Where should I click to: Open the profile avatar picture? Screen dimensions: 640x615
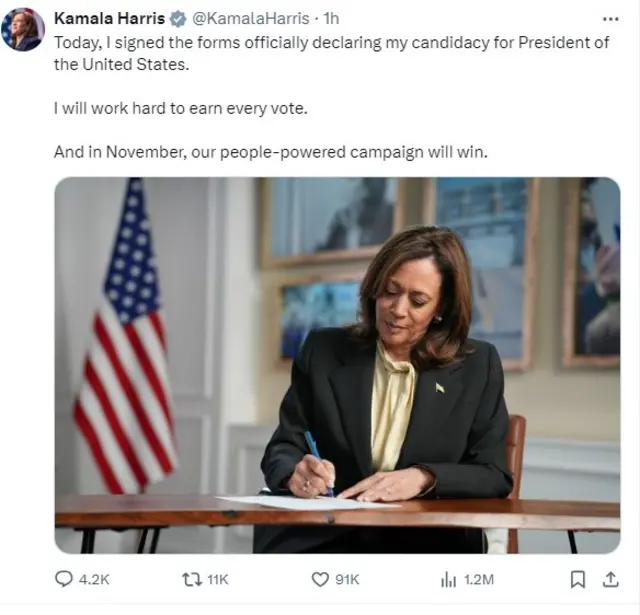coord(23,30)
